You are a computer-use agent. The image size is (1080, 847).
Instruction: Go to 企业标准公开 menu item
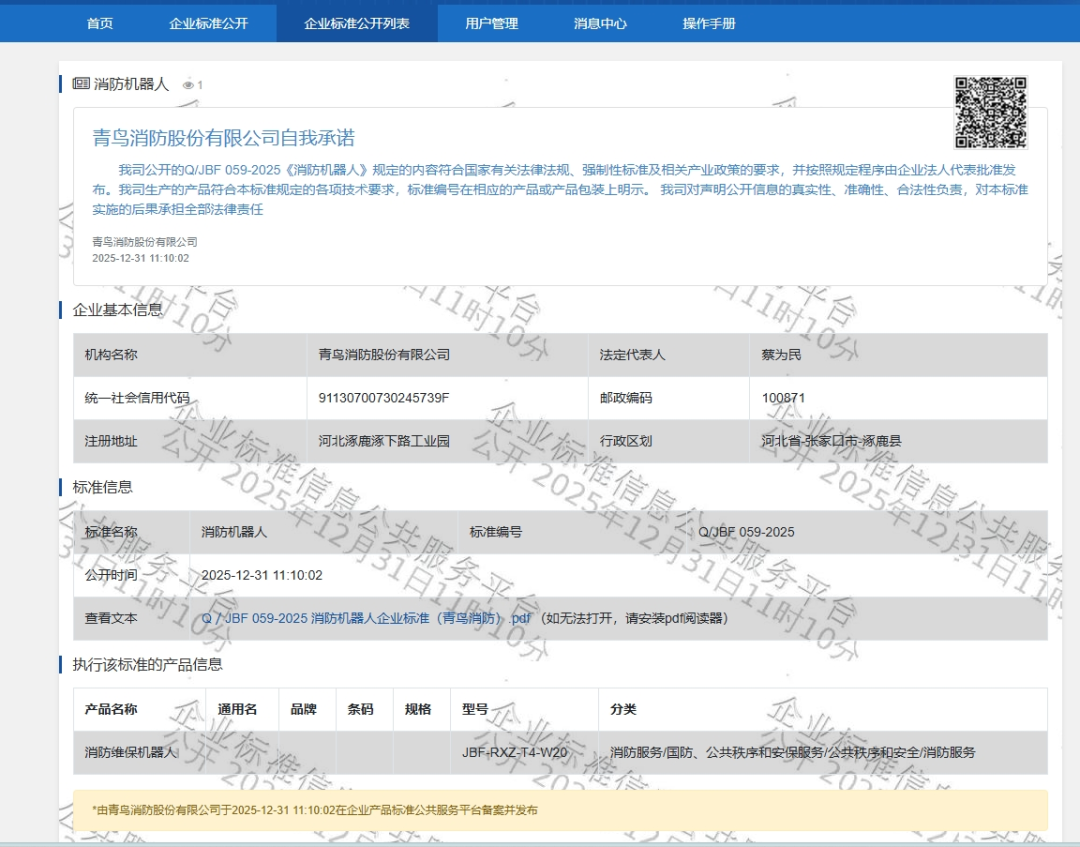(209, 23)
